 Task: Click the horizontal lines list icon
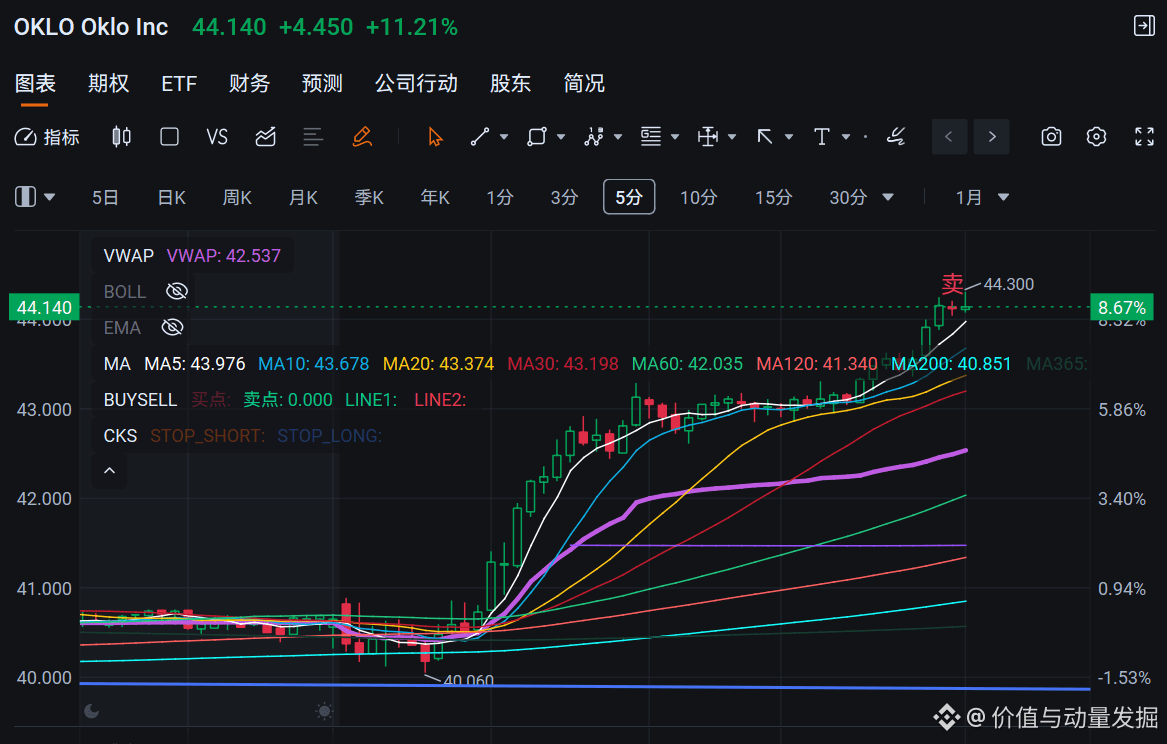tap(313, 137)
